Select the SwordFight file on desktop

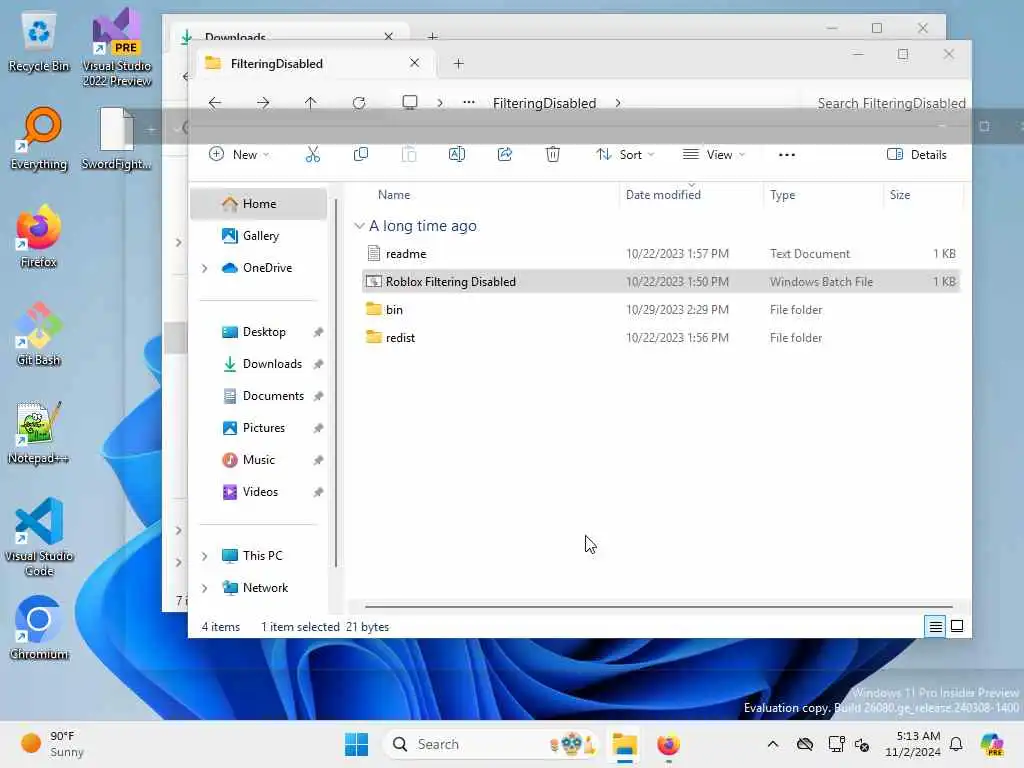tap(116, 138)
